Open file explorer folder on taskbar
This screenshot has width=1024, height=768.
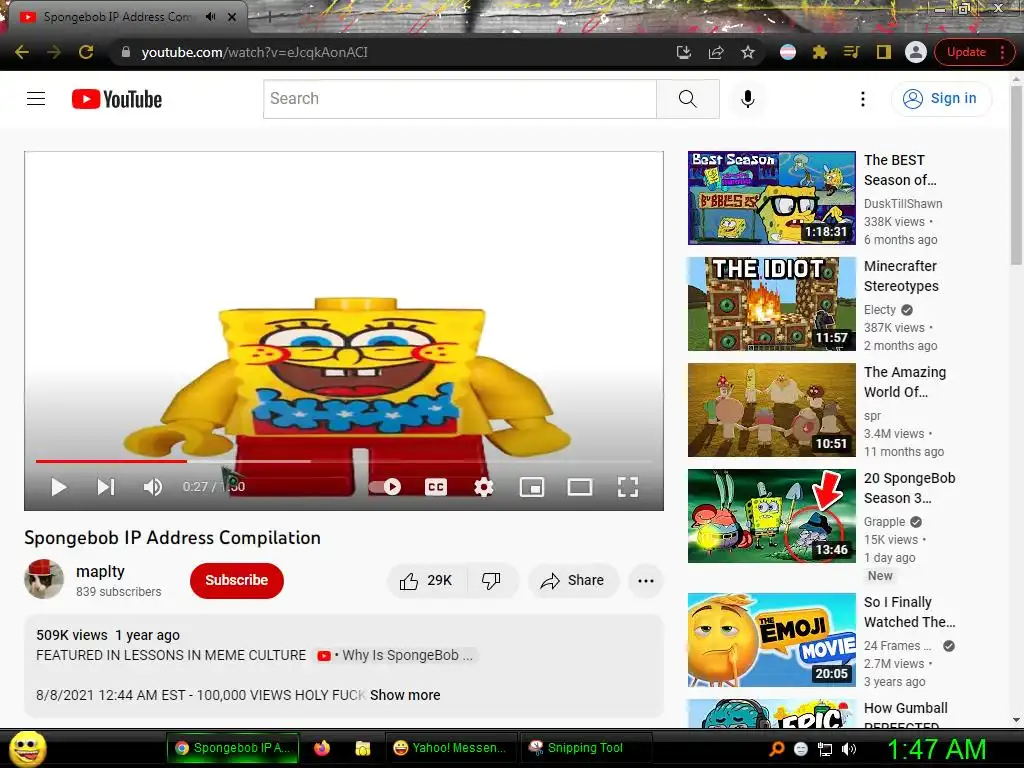(362, 748)
